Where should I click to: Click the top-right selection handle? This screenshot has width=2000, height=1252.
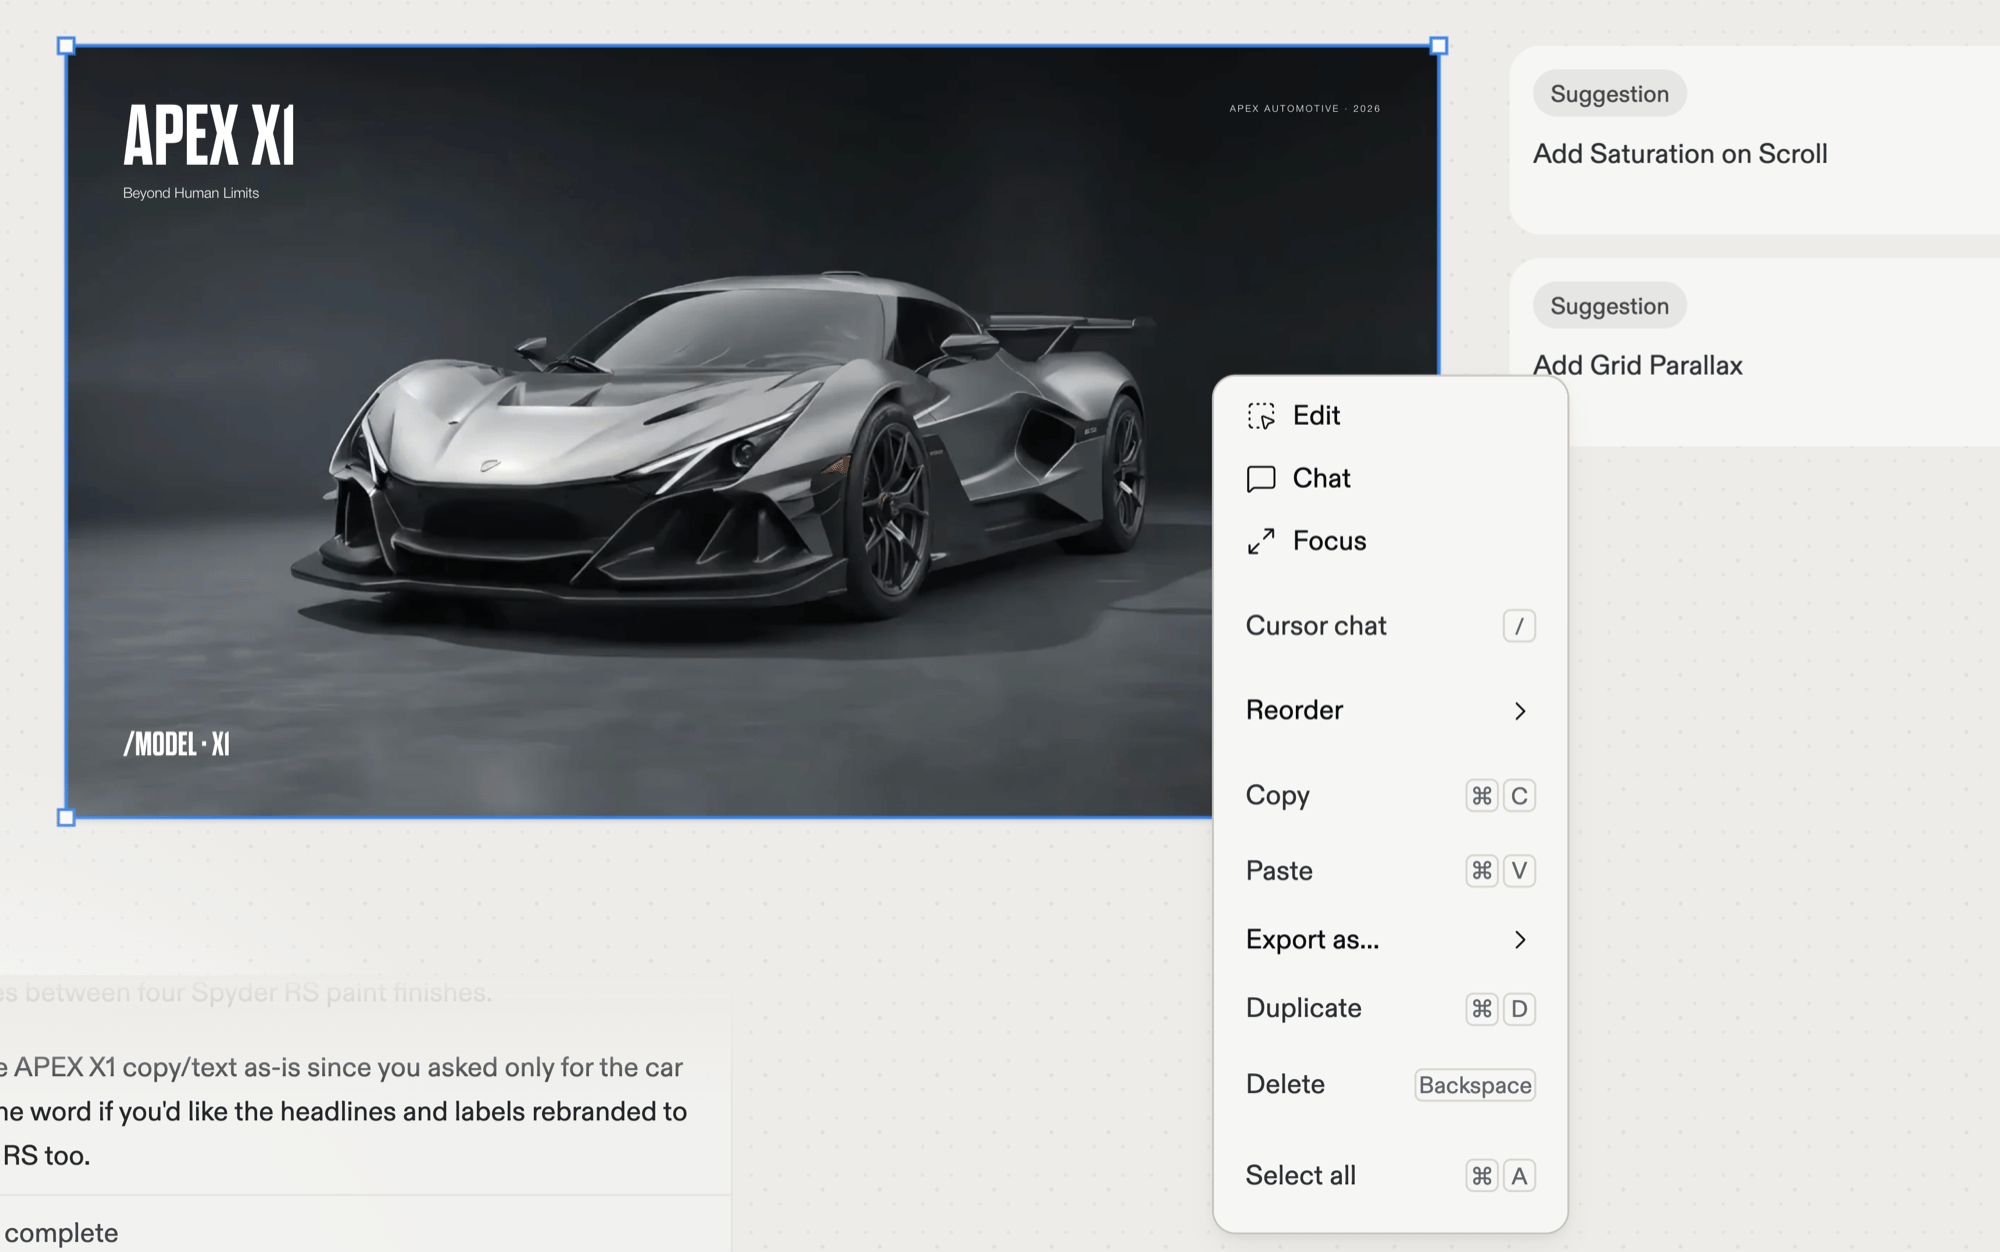(1439, 46)
